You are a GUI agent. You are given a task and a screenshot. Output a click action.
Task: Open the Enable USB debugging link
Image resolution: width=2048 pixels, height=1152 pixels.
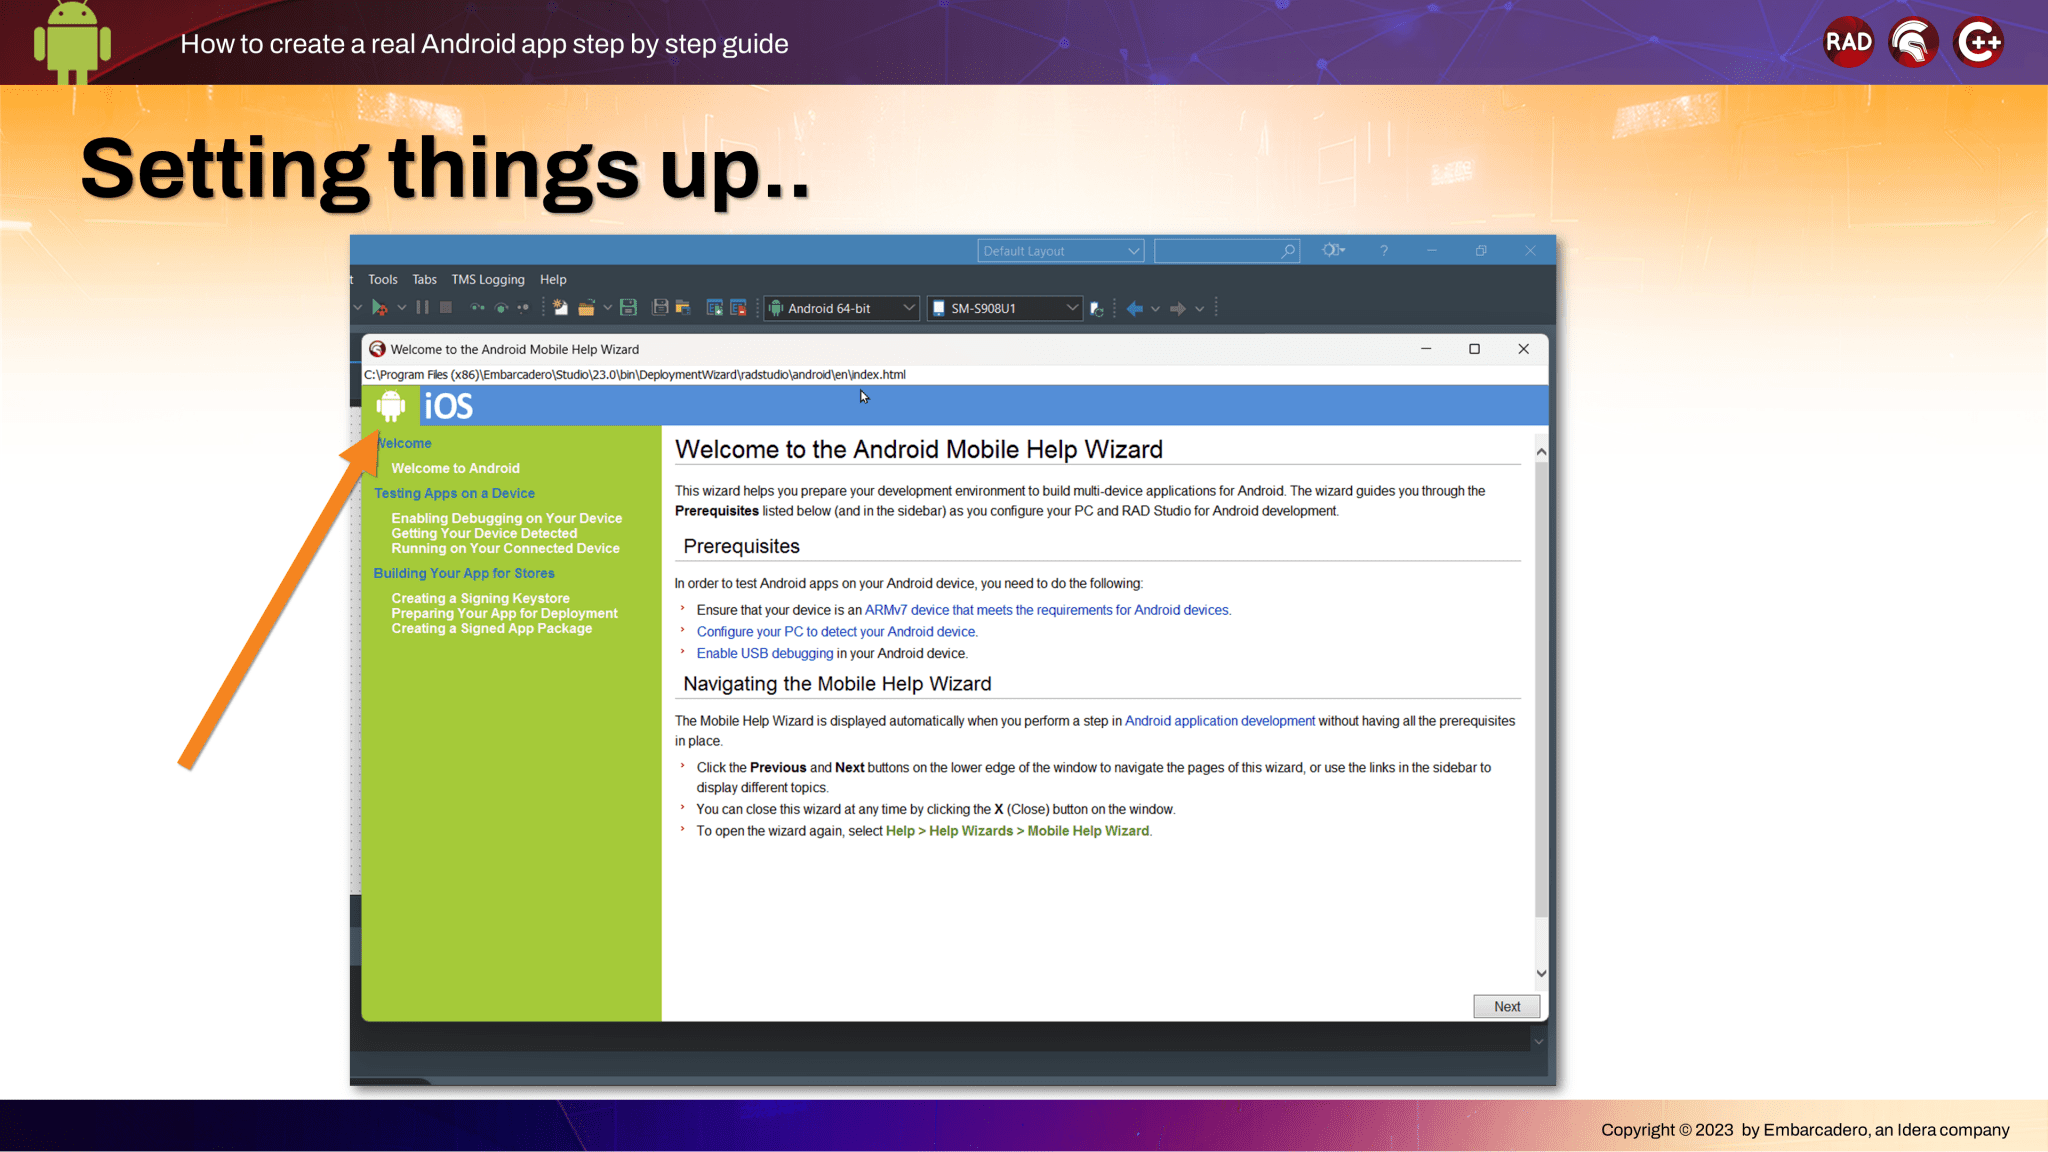click(765, 654)
